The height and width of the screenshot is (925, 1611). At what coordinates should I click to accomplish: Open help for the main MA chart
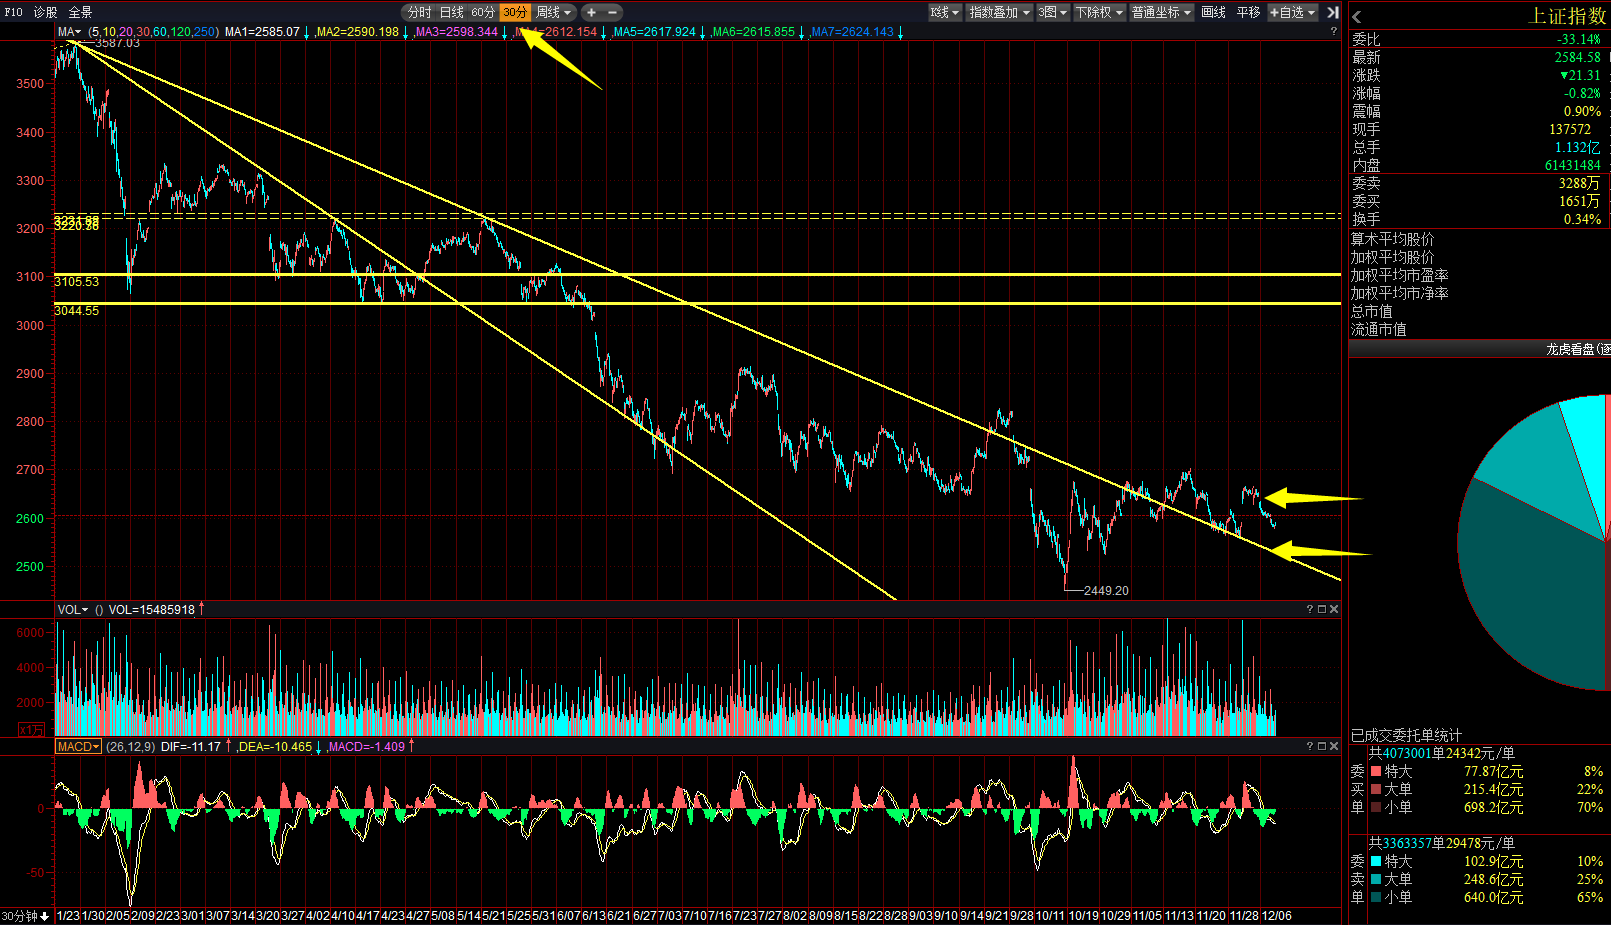(x=1333, y=31)
